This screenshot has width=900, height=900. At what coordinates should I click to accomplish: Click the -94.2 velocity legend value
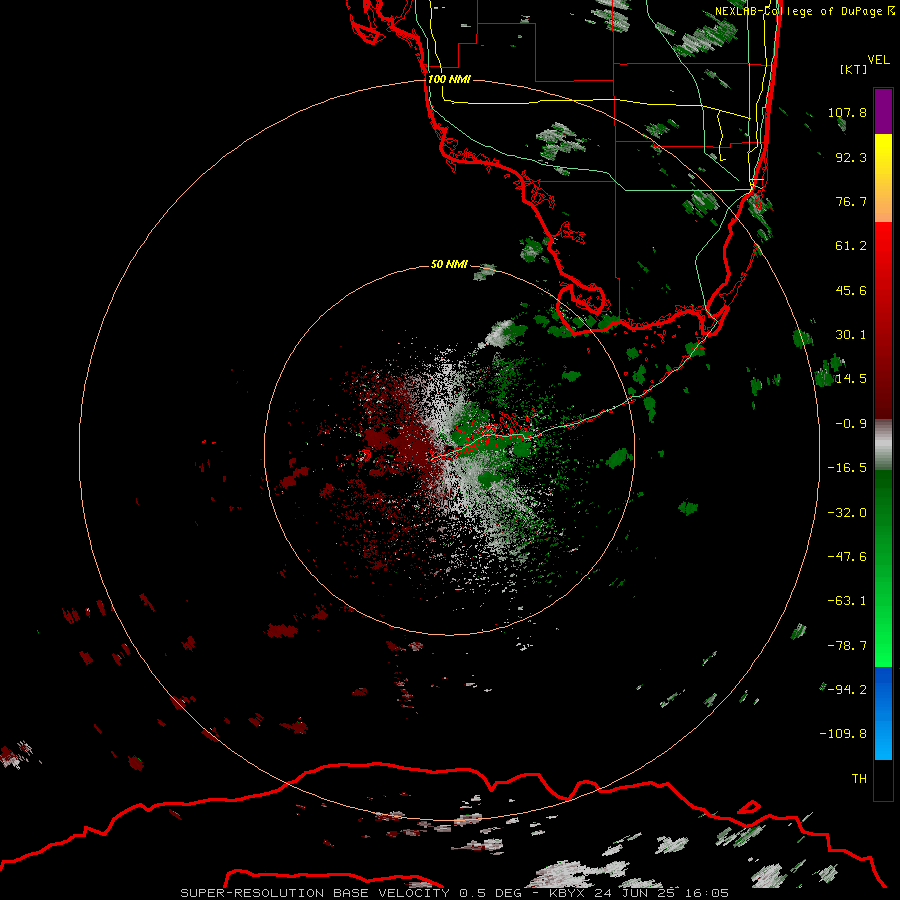[847, 689]
